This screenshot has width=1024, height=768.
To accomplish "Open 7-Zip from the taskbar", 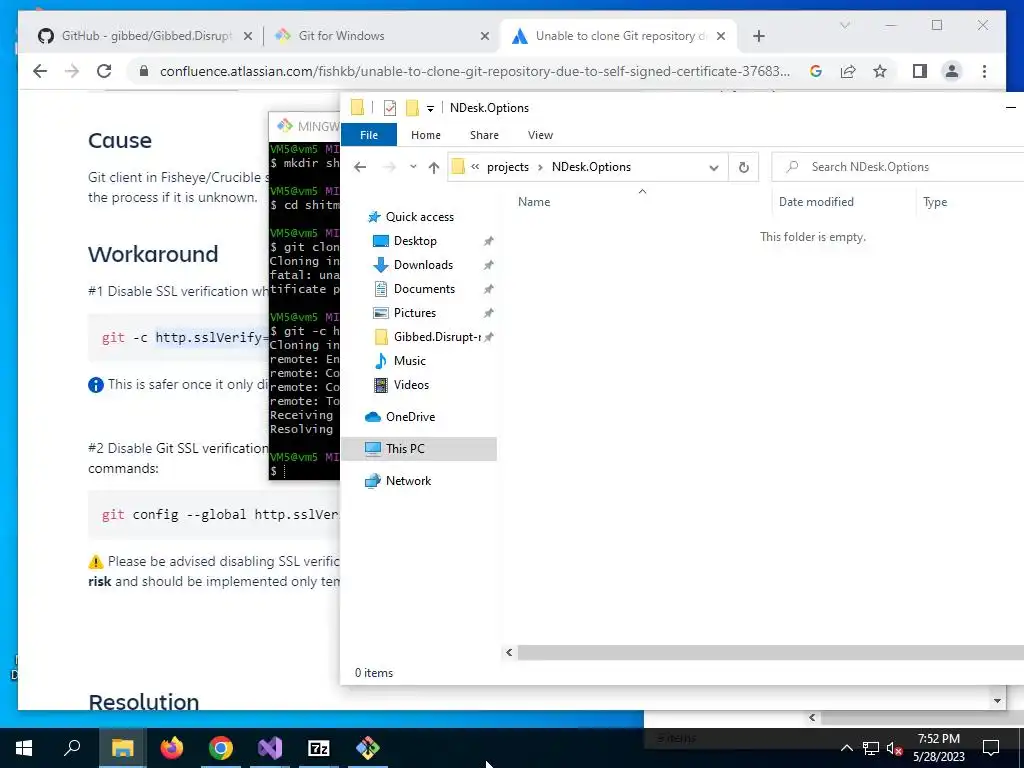I will (319, 748).
